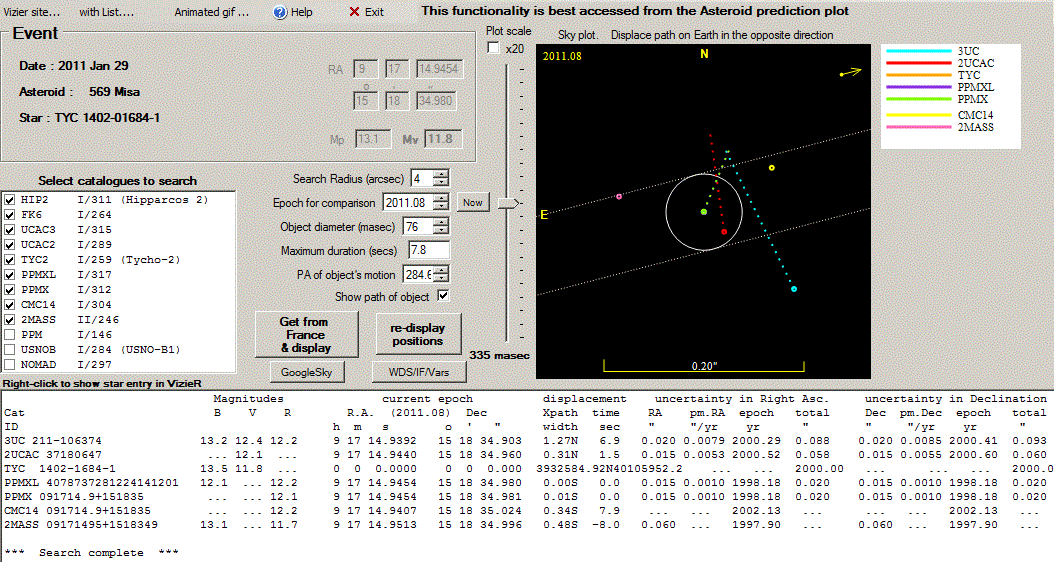Click the Object diameter value field
Viewport: 1054px width, 562px height.
(418, 227)
